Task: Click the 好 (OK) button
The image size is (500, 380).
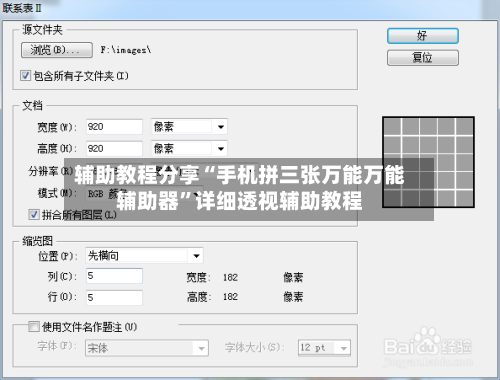Action: 423,36
